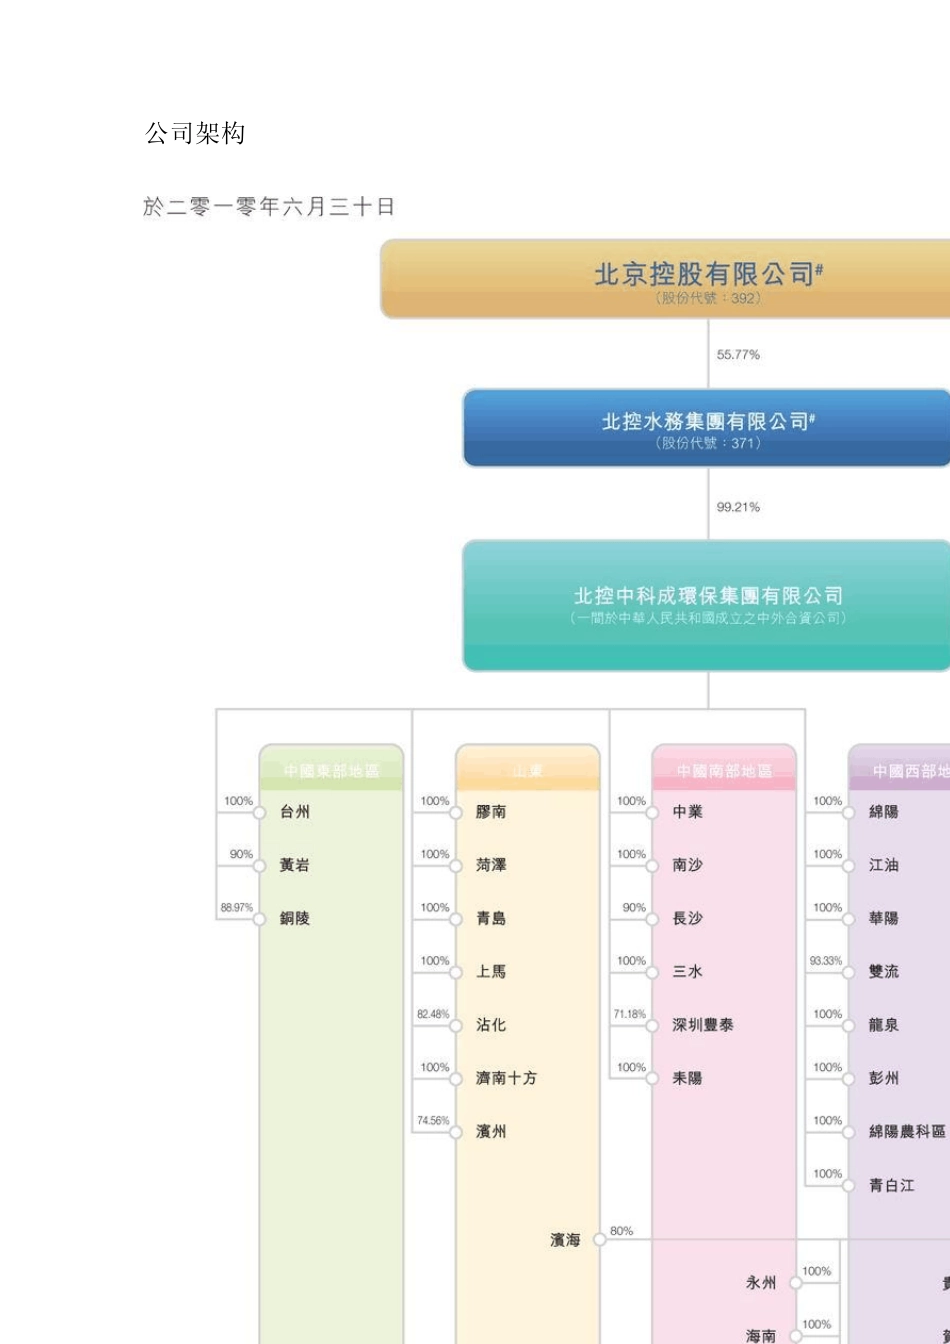
Task: Select the 深圳豐泰 entry
Action: [703, 1025]
